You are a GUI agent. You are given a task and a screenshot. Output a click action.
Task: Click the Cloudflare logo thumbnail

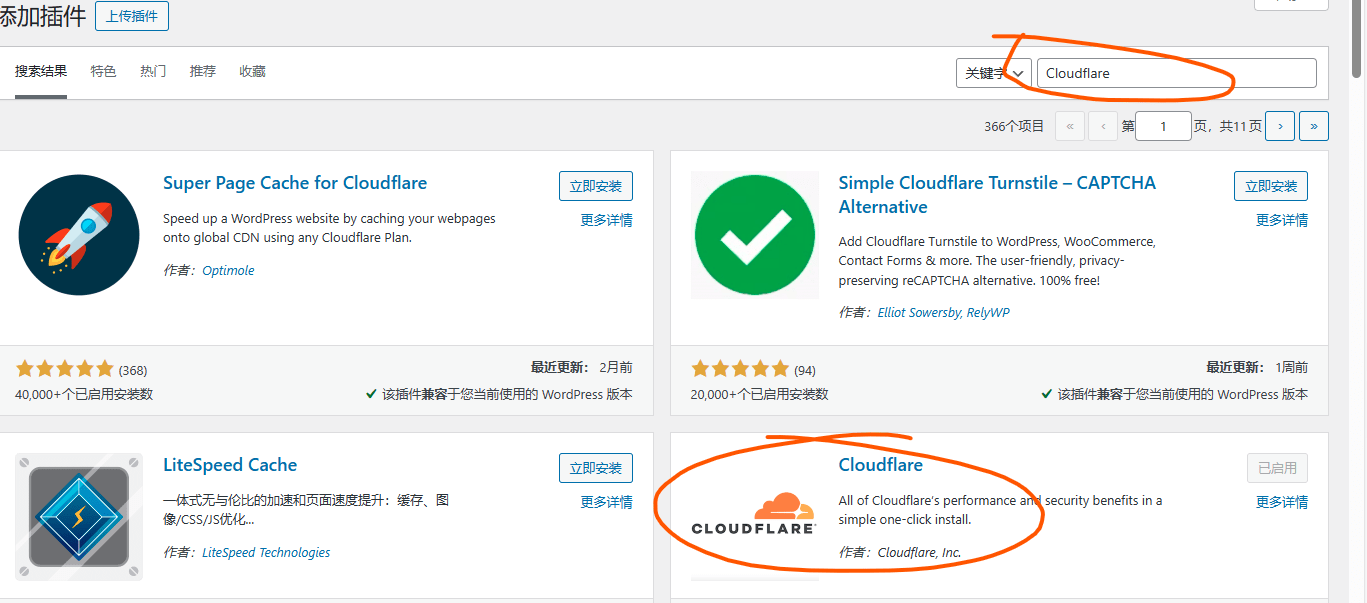pyautogui.click(x=755, y=514)
